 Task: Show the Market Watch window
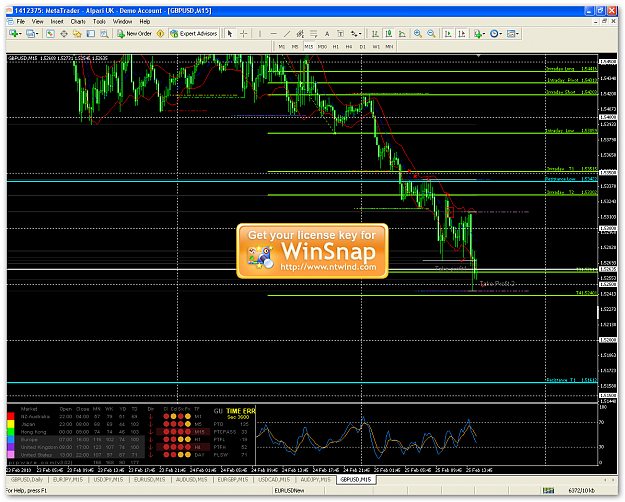click(x=50, y=34)
